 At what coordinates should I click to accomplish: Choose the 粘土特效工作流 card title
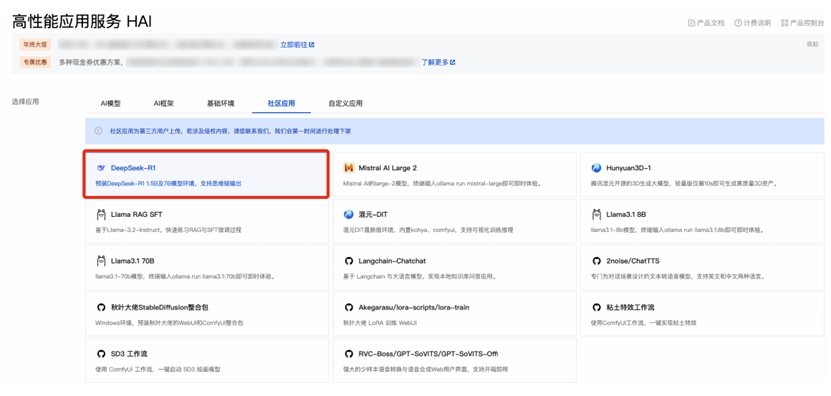click(631, 307)
